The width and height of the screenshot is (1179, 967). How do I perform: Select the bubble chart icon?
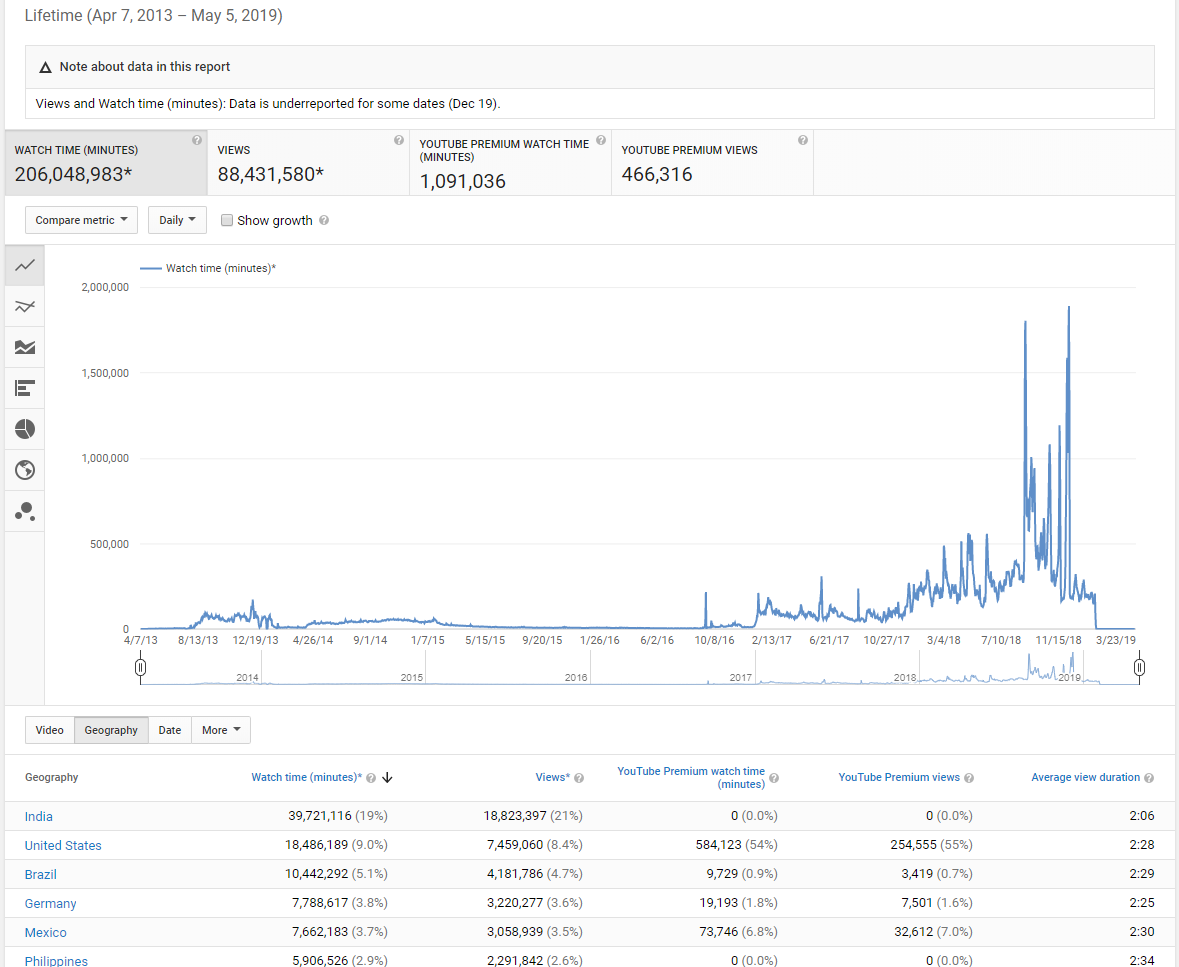pos(25,511)
